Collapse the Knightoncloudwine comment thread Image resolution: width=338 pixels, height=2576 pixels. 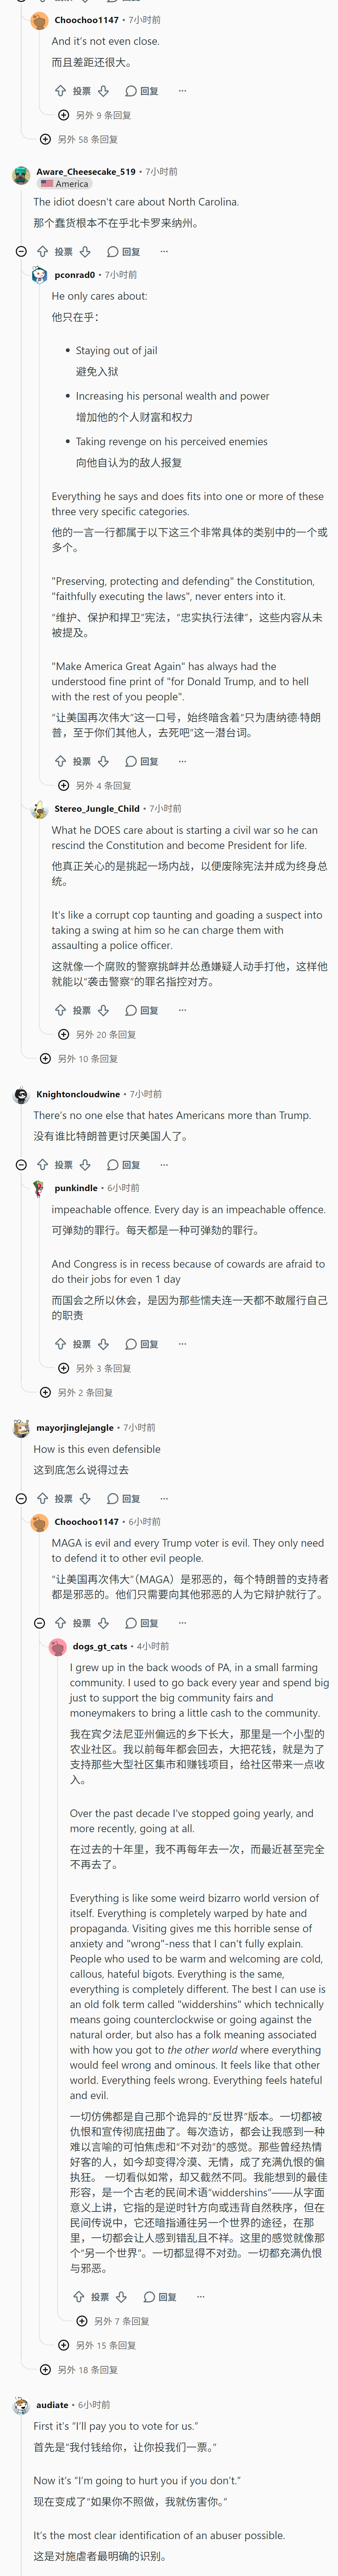[x=21, y=1165]
